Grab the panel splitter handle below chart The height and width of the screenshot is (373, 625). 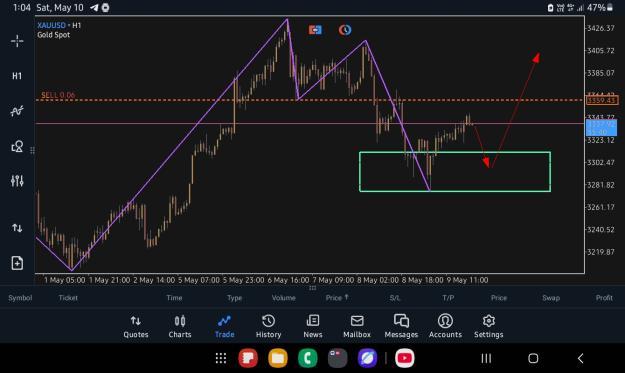click(312, 288)
